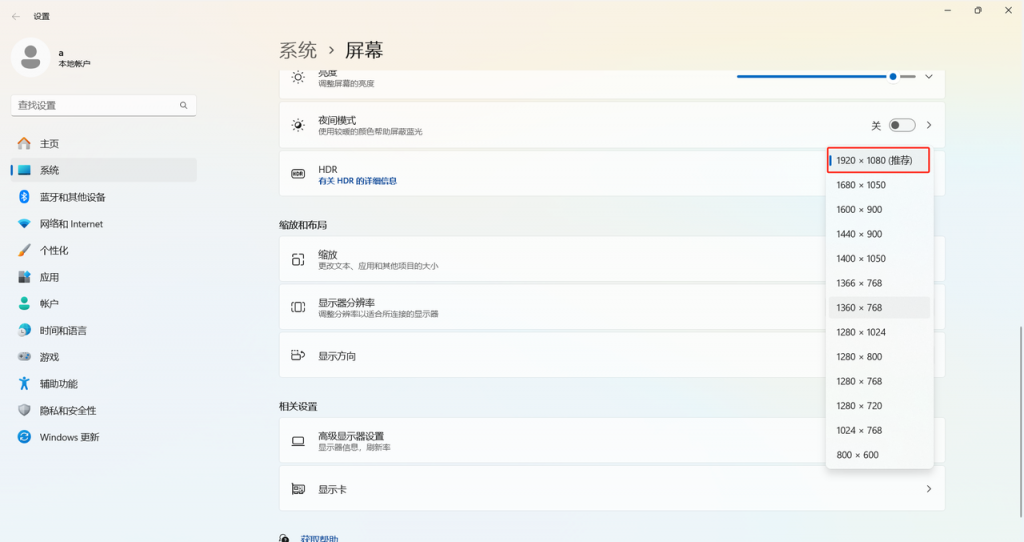The width and height of the screenshot is (1024, 542).
Task: Click the Bluetooth icon for 蓝牙和其他设备
Action: point(24,197)
